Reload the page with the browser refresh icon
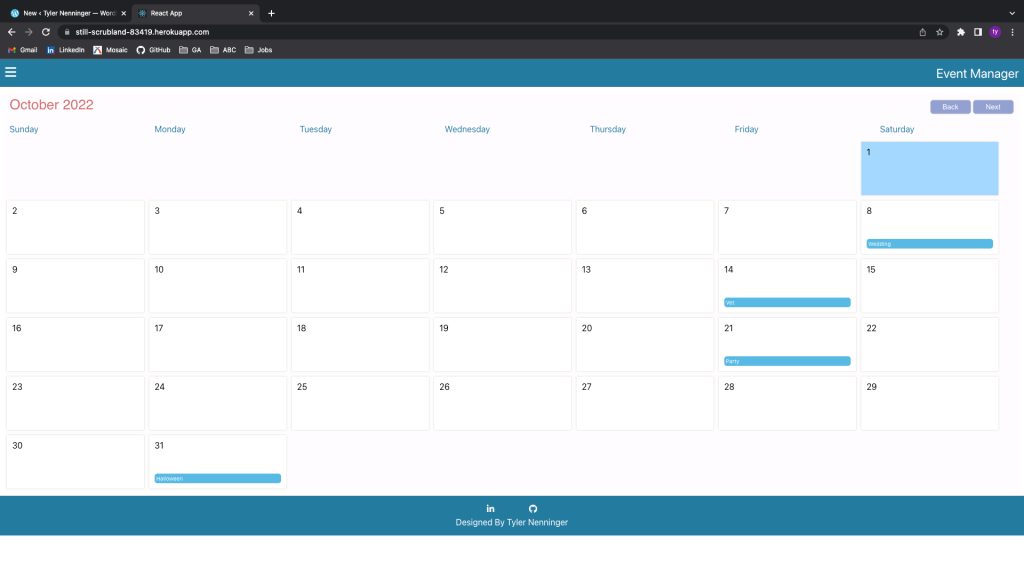The height and width of the screenshot is (576, 1024). pyautogui.click(x=46, y=32)
